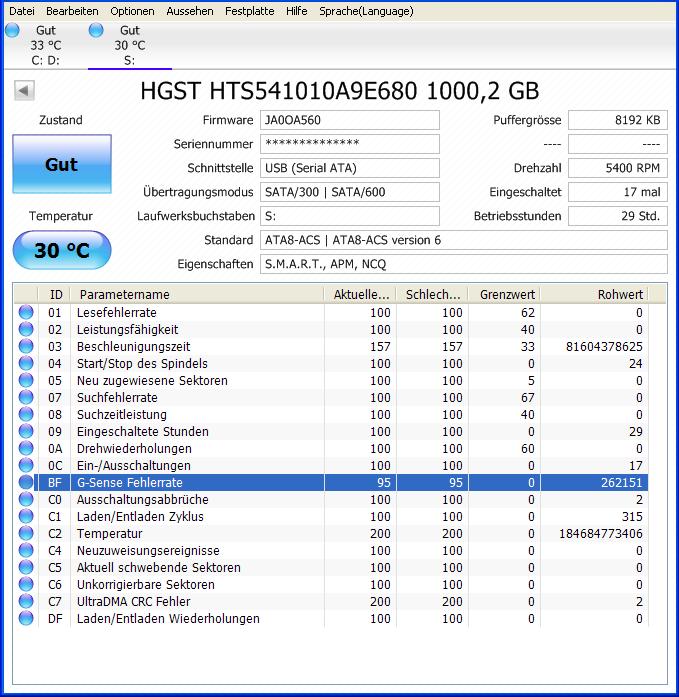This screenshot has height=697, width=679.
Task: Click the Eingeschaltet value 17 mal
Action: [x=618, y=192]
